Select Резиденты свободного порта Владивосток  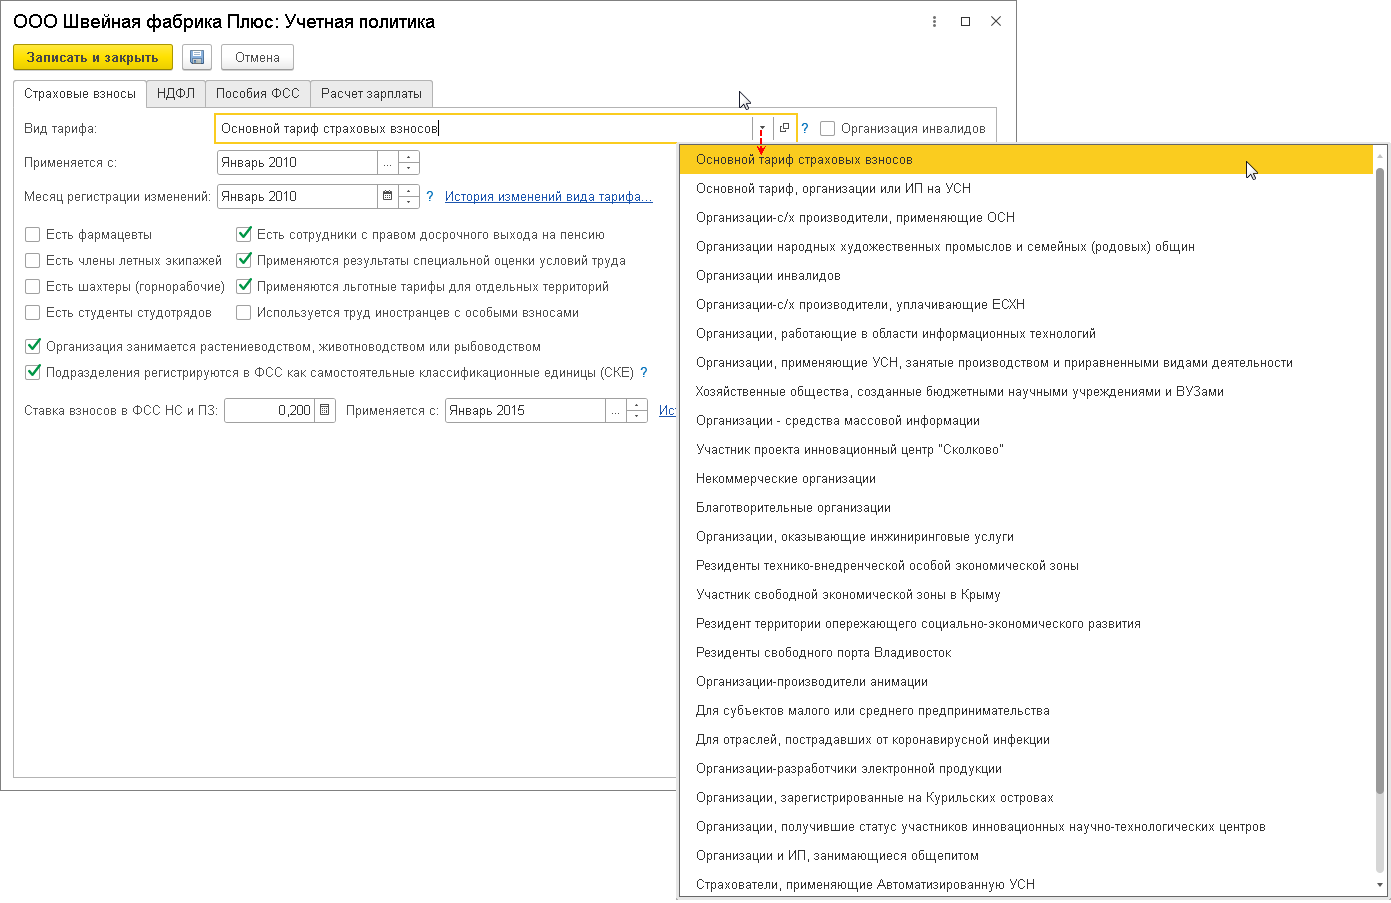pyautogui.click(x=1026, y=652)
